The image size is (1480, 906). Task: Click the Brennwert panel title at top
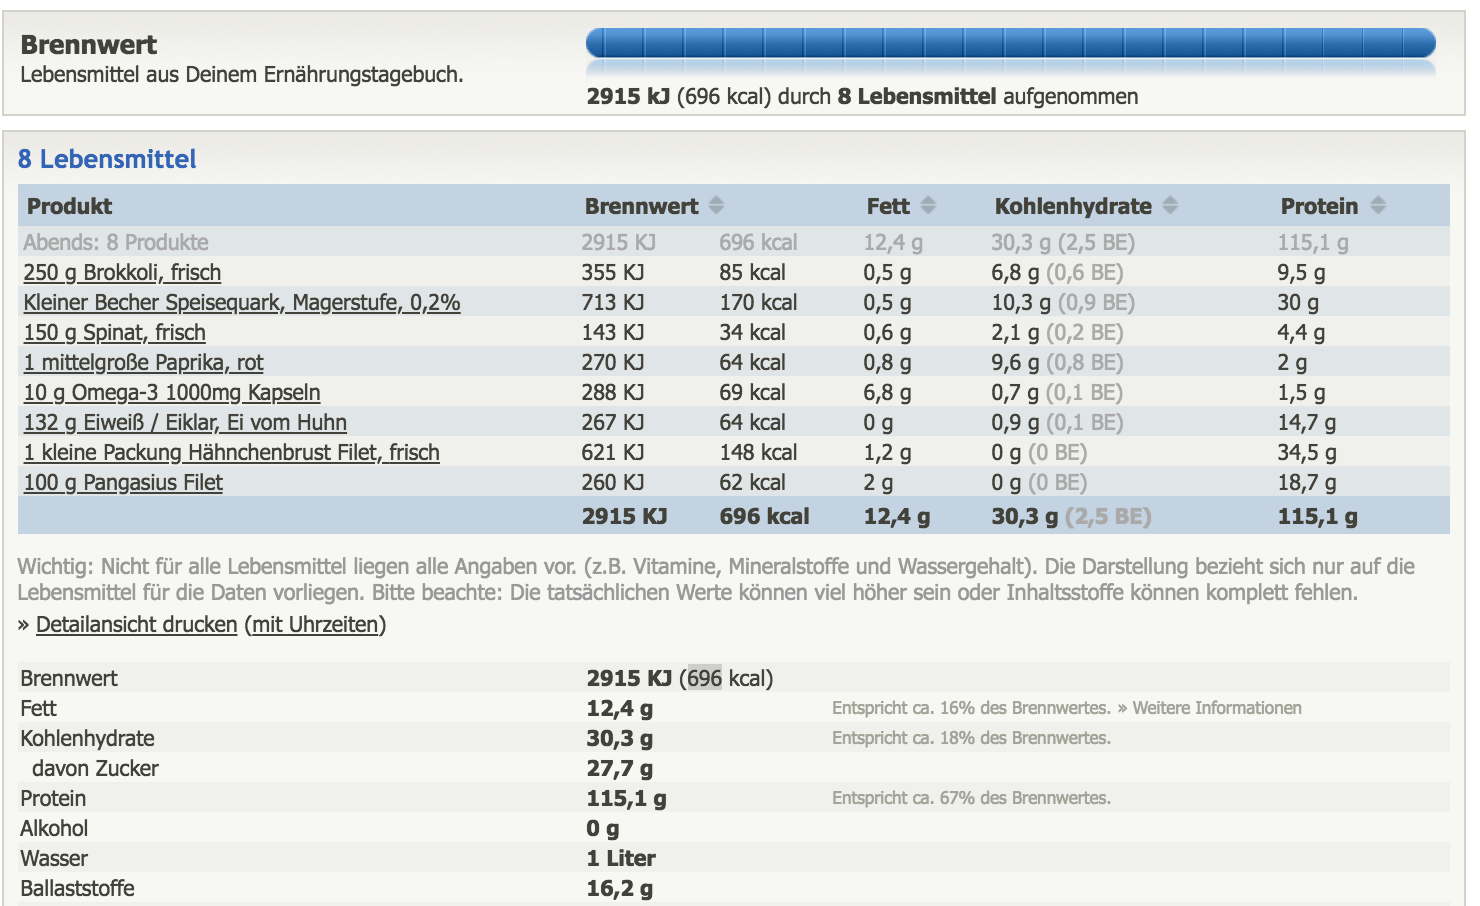89,45
